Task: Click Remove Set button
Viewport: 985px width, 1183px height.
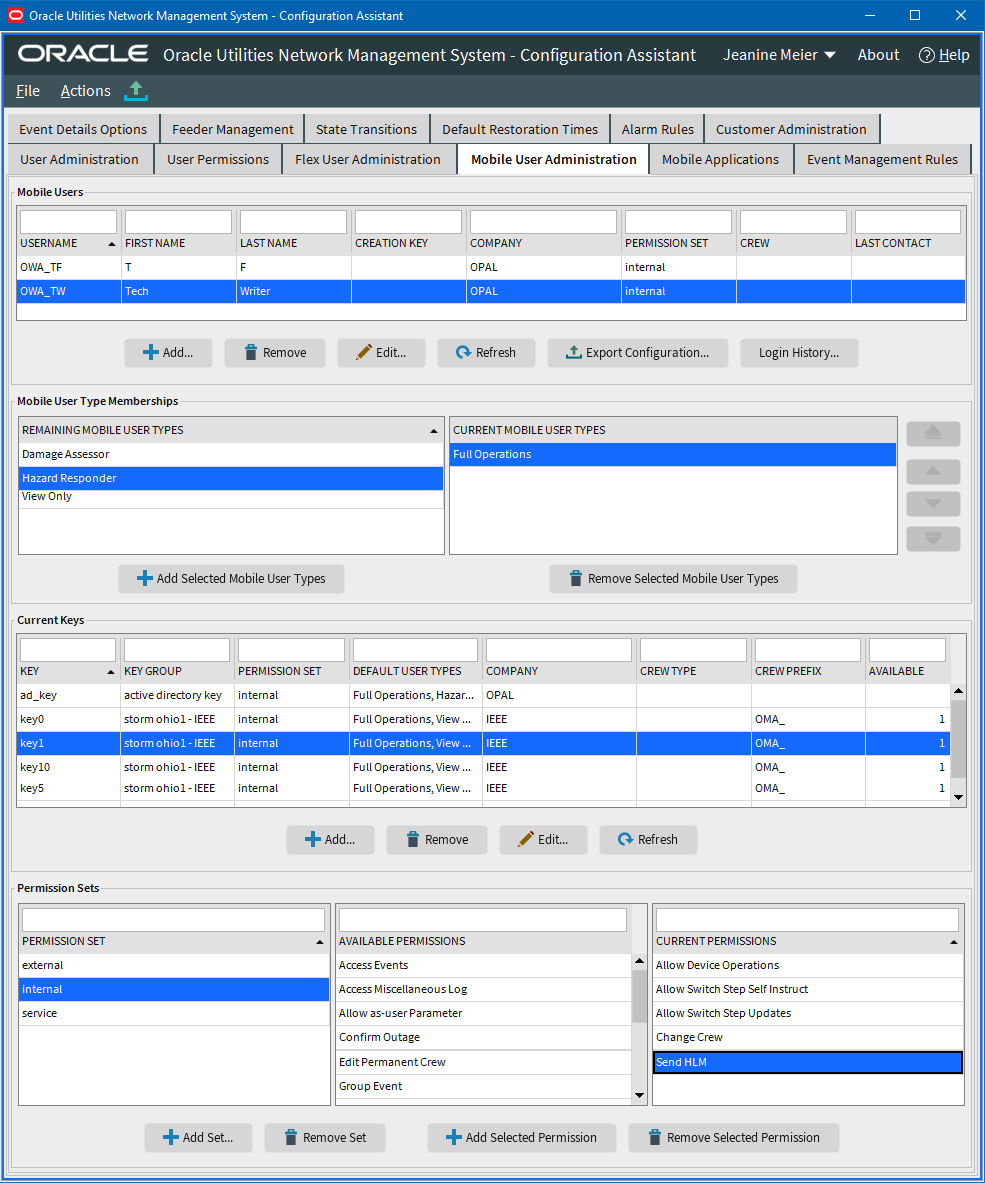Action: 325,1138
